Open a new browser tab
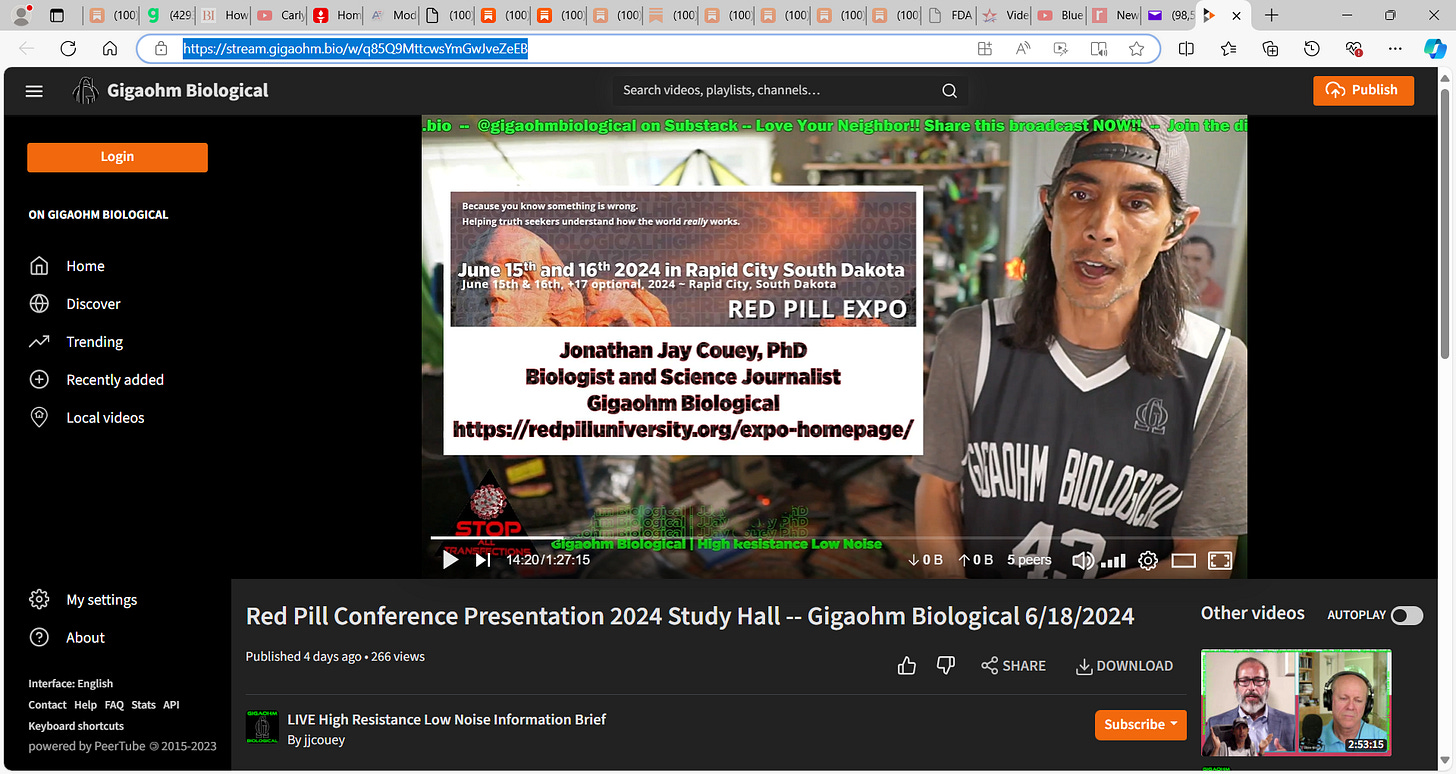This screenshot has height=774, width=1456. (1271, 15)
